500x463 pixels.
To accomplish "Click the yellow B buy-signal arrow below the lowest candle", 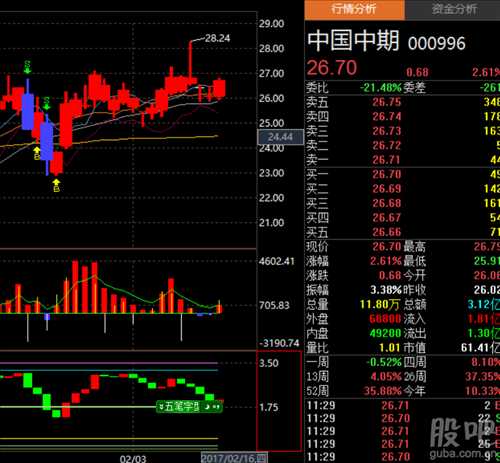I will click(x=57, y=185).
